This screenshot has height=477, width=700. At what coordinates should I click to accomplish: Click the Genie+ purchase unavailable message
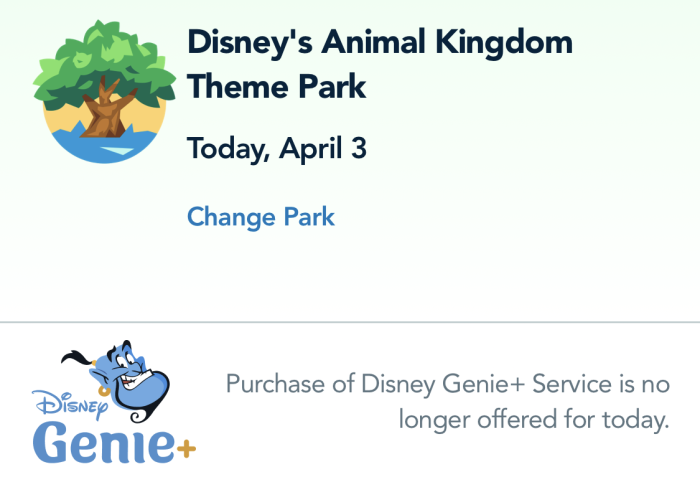point(447,402)
